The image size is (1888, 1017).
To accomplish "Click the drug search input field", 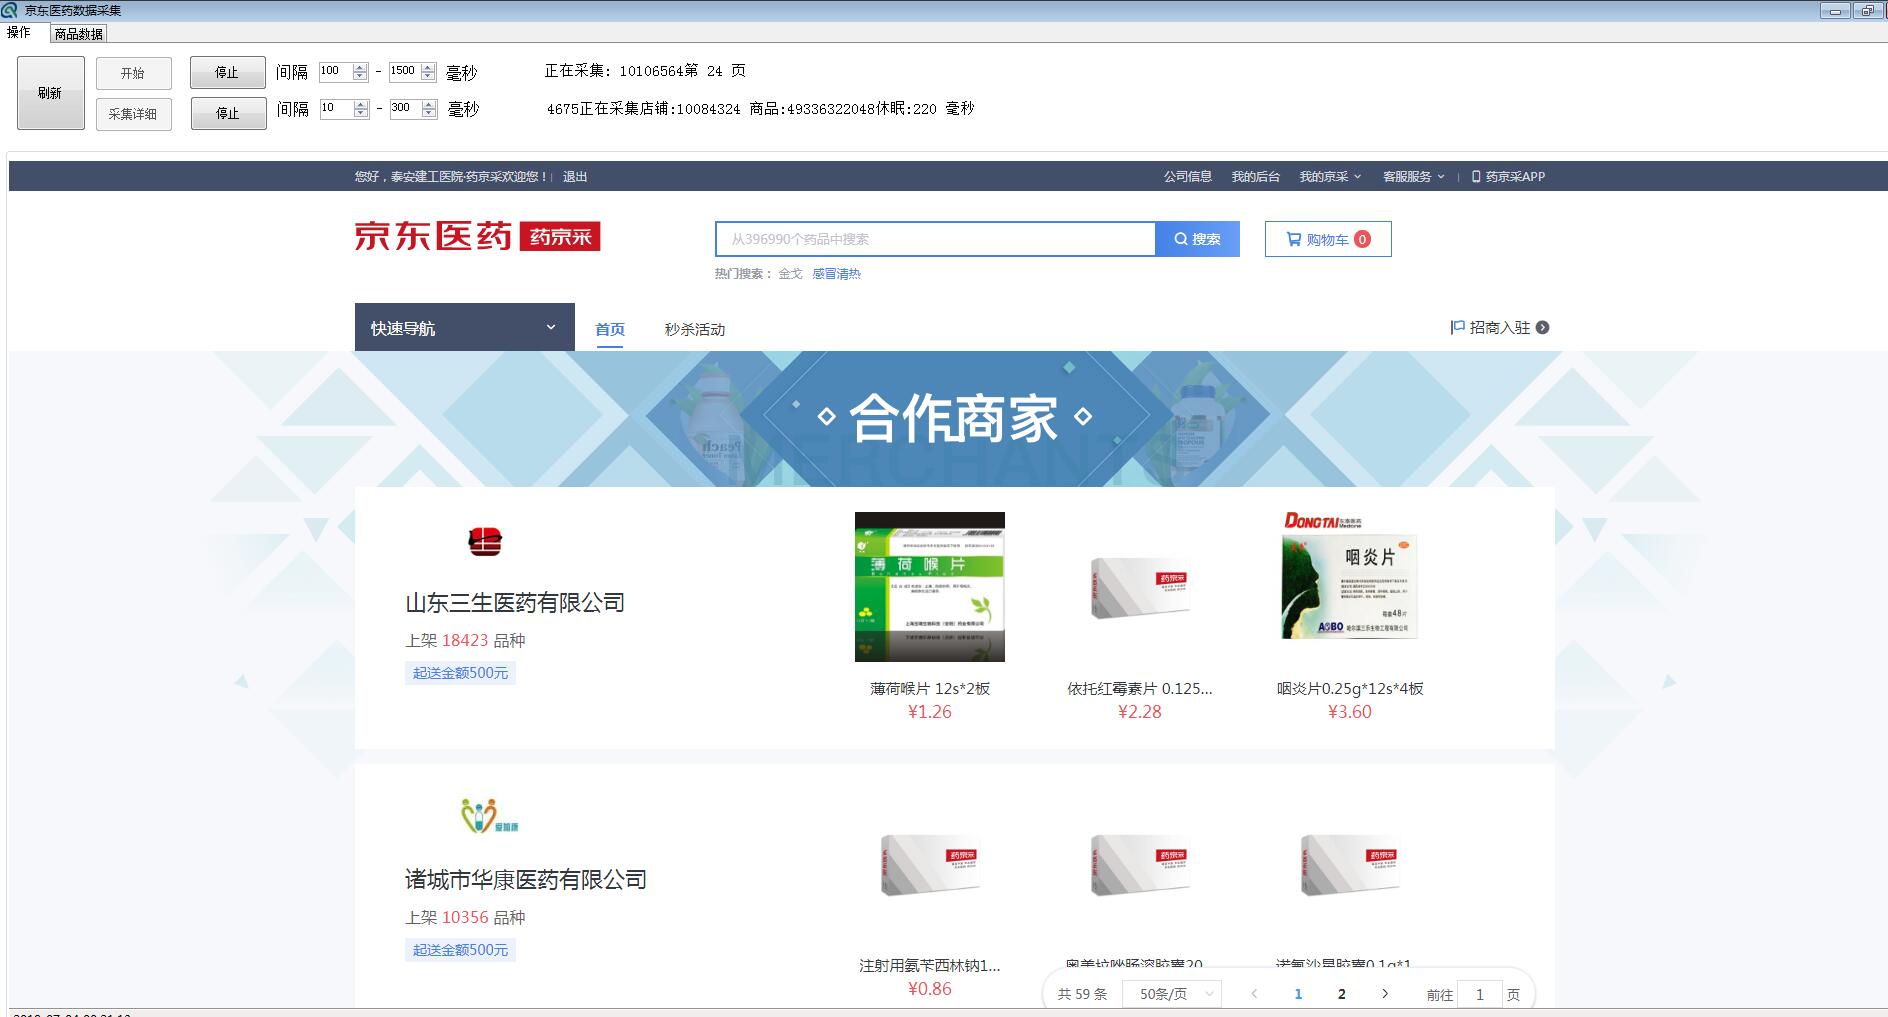I will [935, 239].
